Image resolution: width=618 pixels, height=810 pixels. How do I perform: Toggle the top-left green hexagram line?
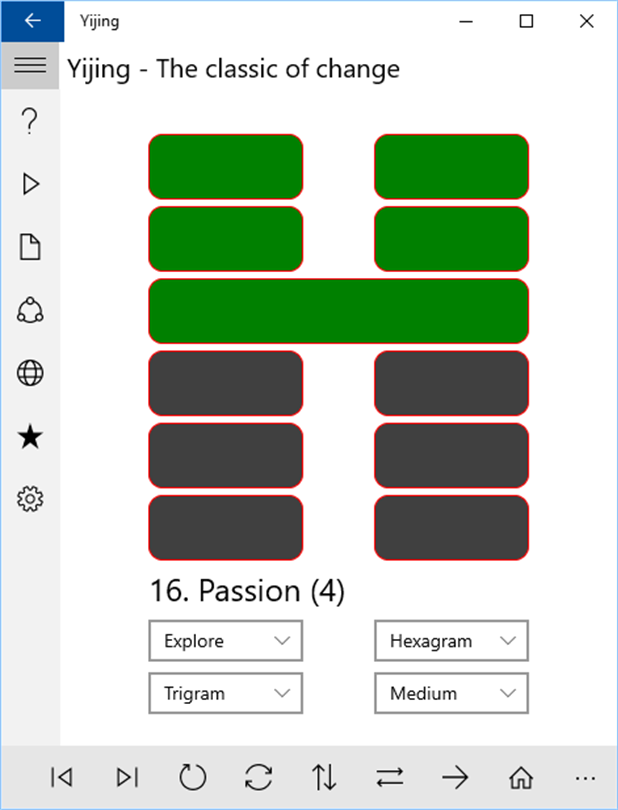225,166
